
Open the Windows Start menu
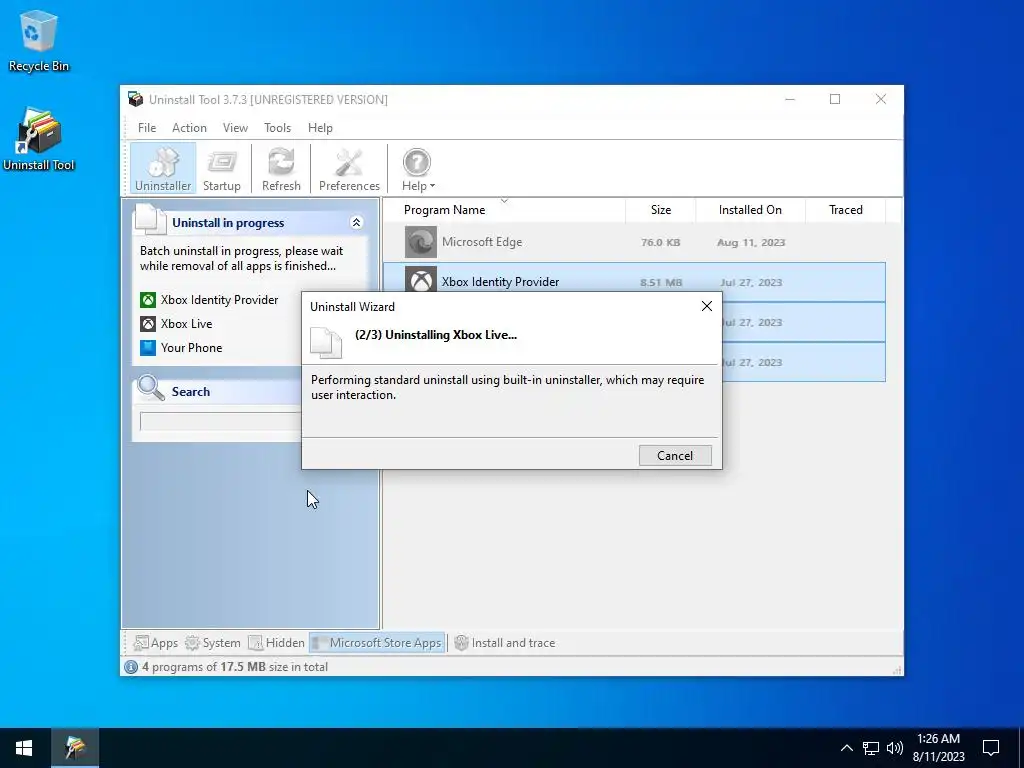click(24, 748)
